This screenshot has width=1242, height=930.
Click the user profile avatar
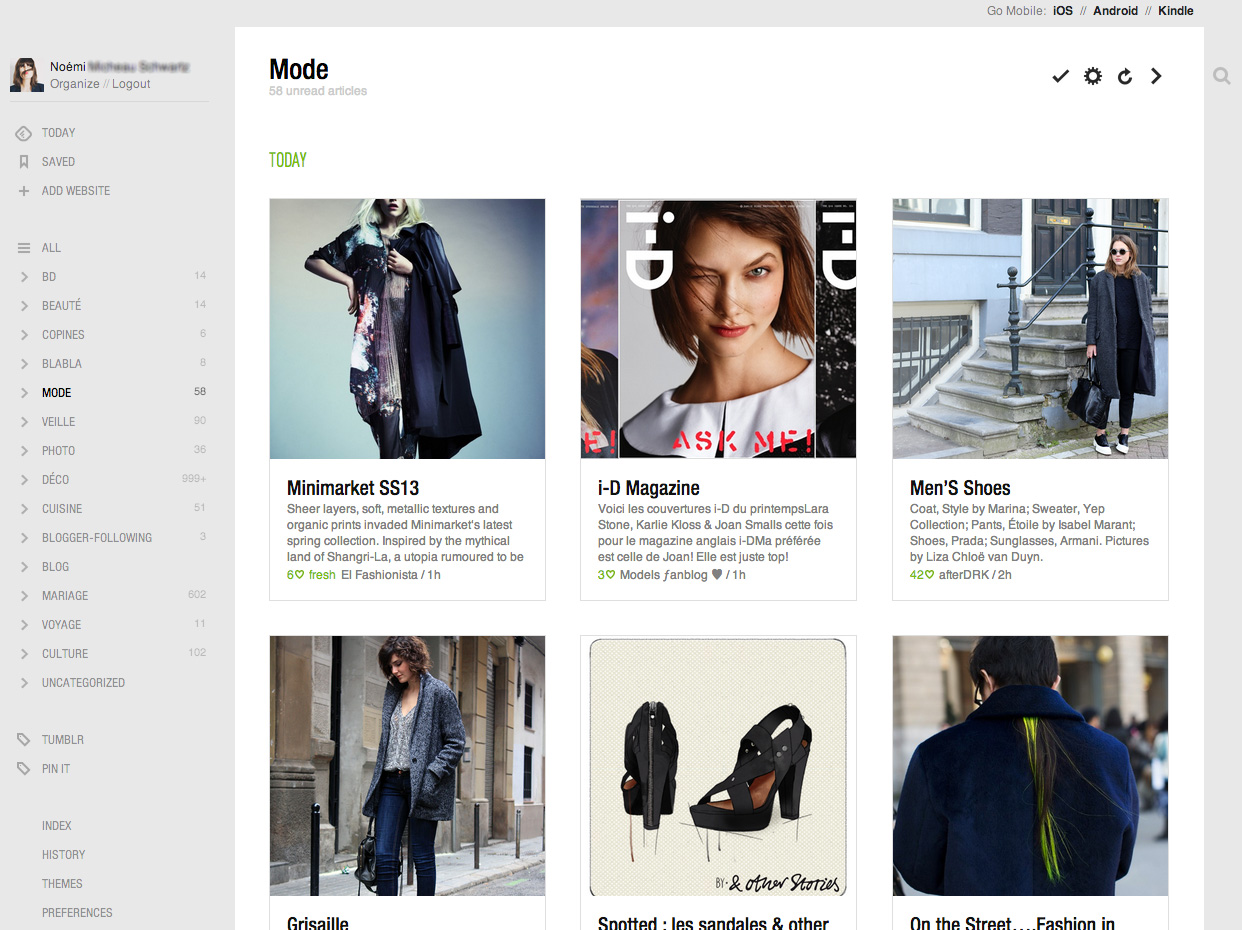pyautogui.click(x=27, y=75)
